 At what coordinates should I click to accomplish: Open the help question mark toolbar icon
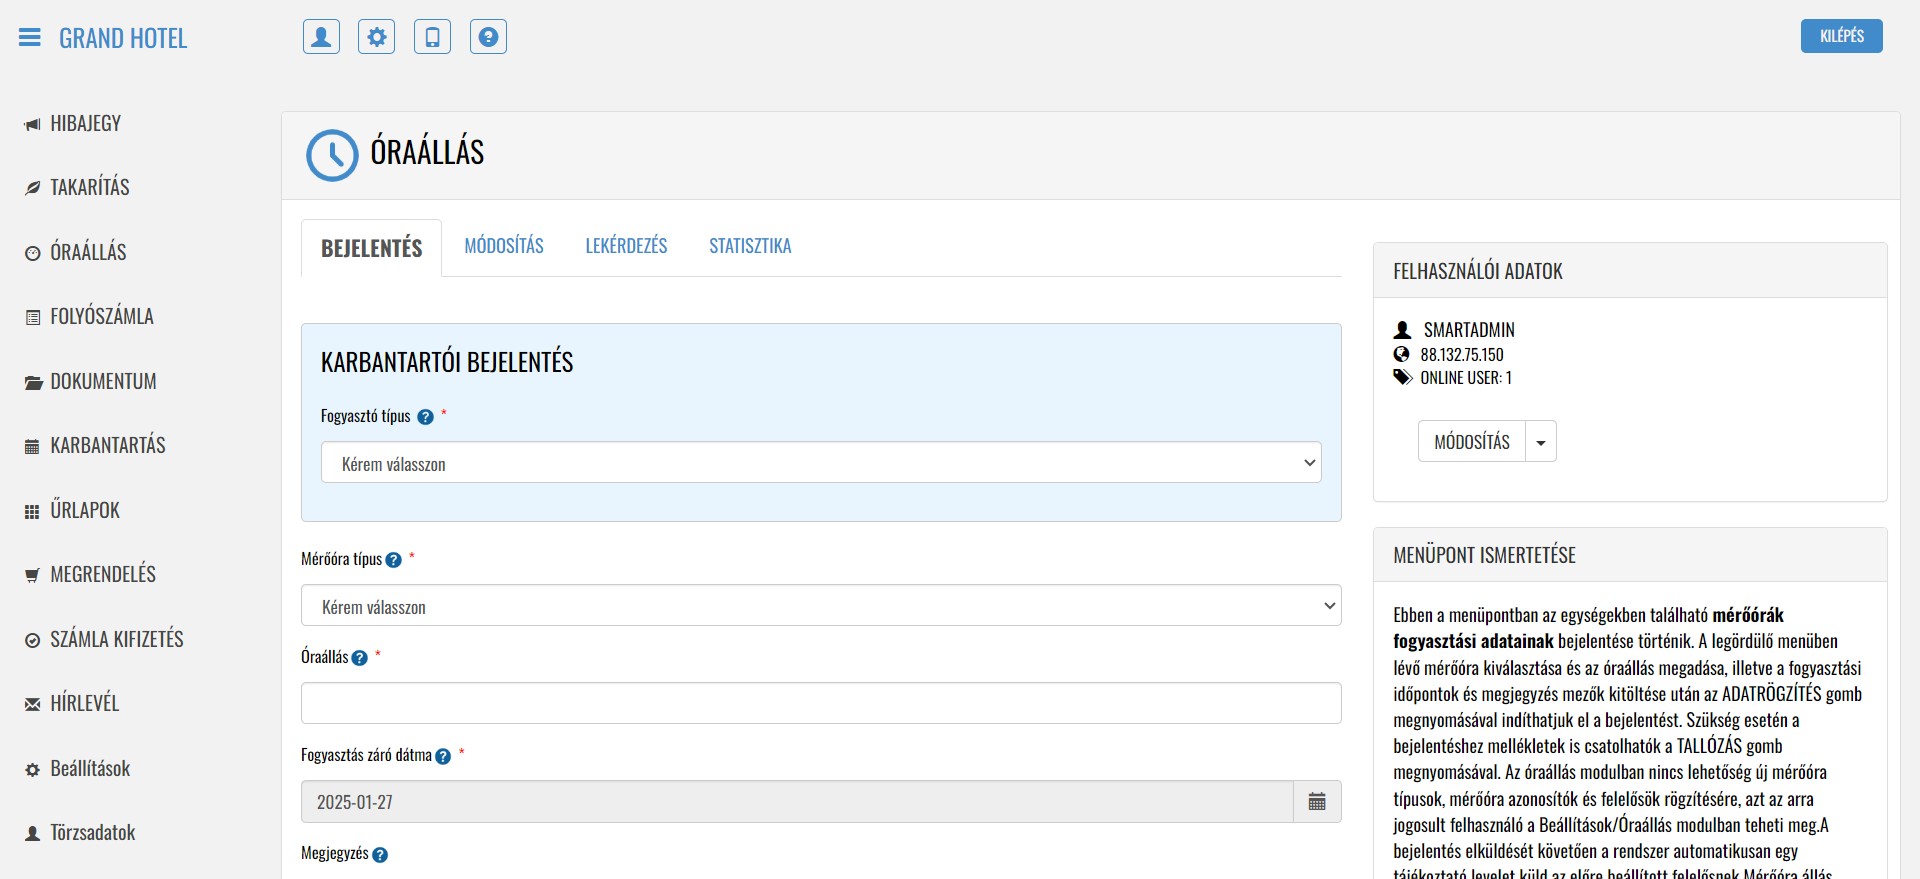(488, 37)
